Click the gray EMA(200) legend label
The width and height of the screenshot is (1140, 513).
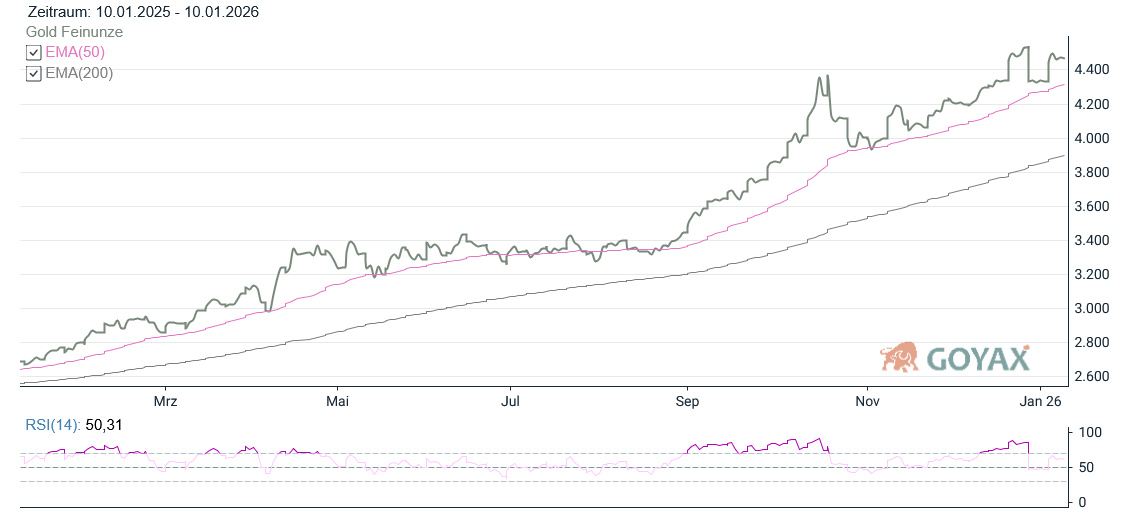click(79, 72)
